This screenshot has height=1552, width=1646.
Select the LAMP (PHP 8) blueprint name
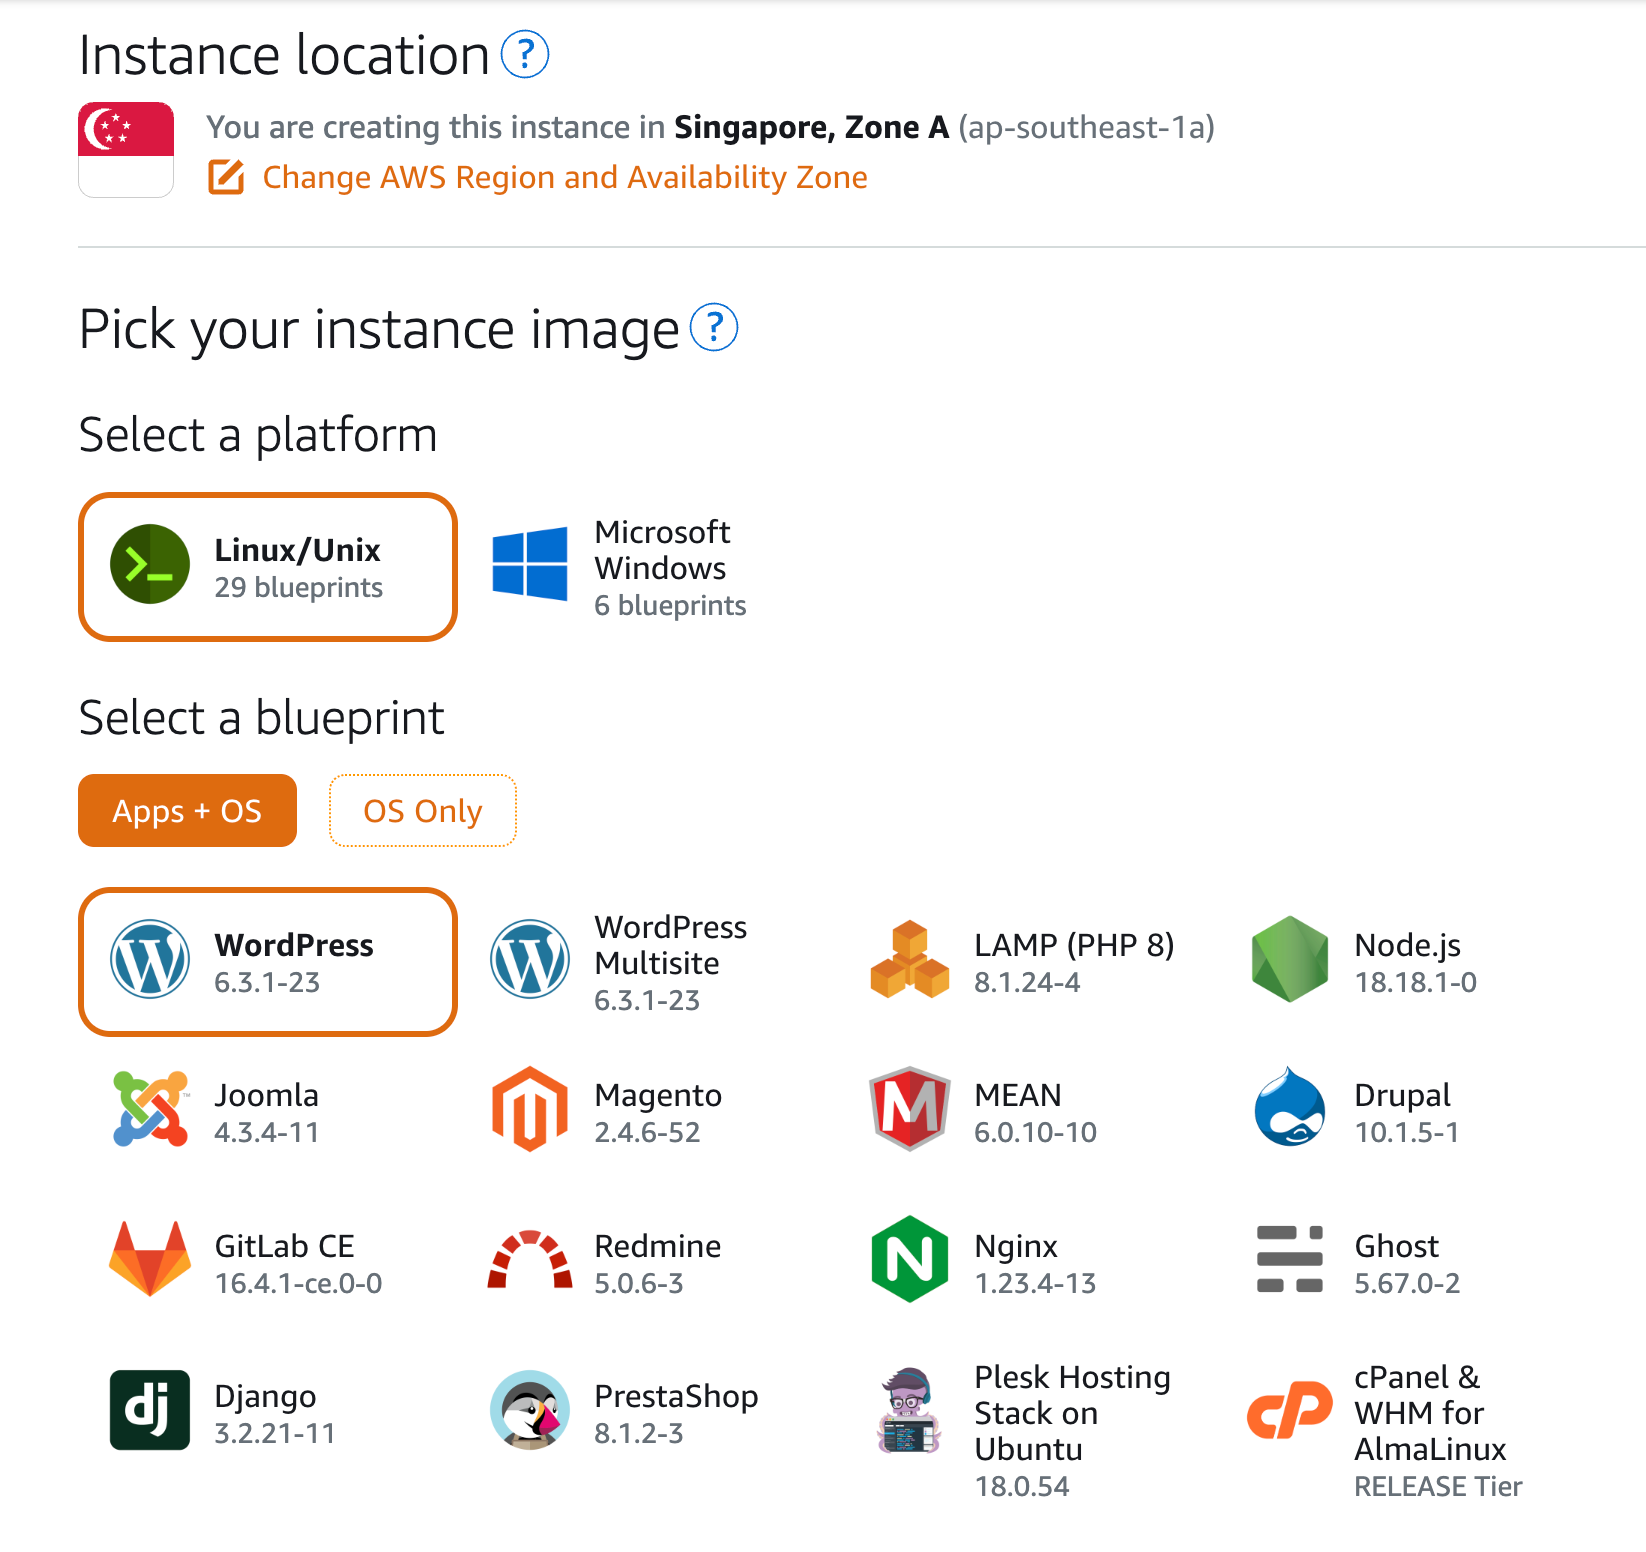1074,945
